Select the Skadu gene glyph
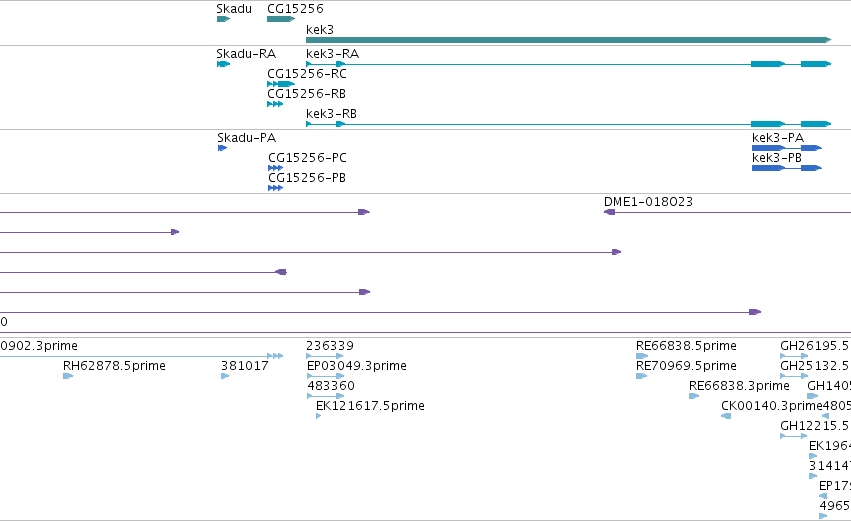 (224, 19)
